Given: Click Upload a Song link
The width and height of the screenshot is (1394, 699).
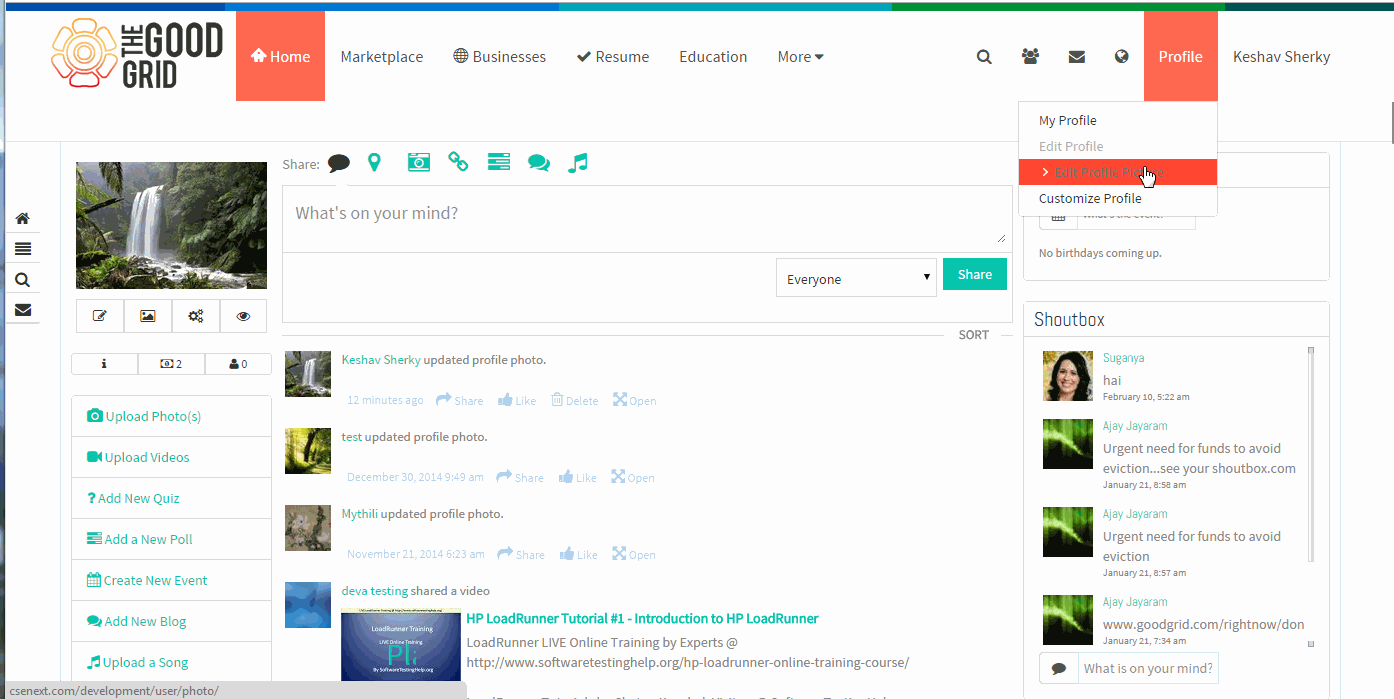Looking at the screenshot, I should pos(138,662).
